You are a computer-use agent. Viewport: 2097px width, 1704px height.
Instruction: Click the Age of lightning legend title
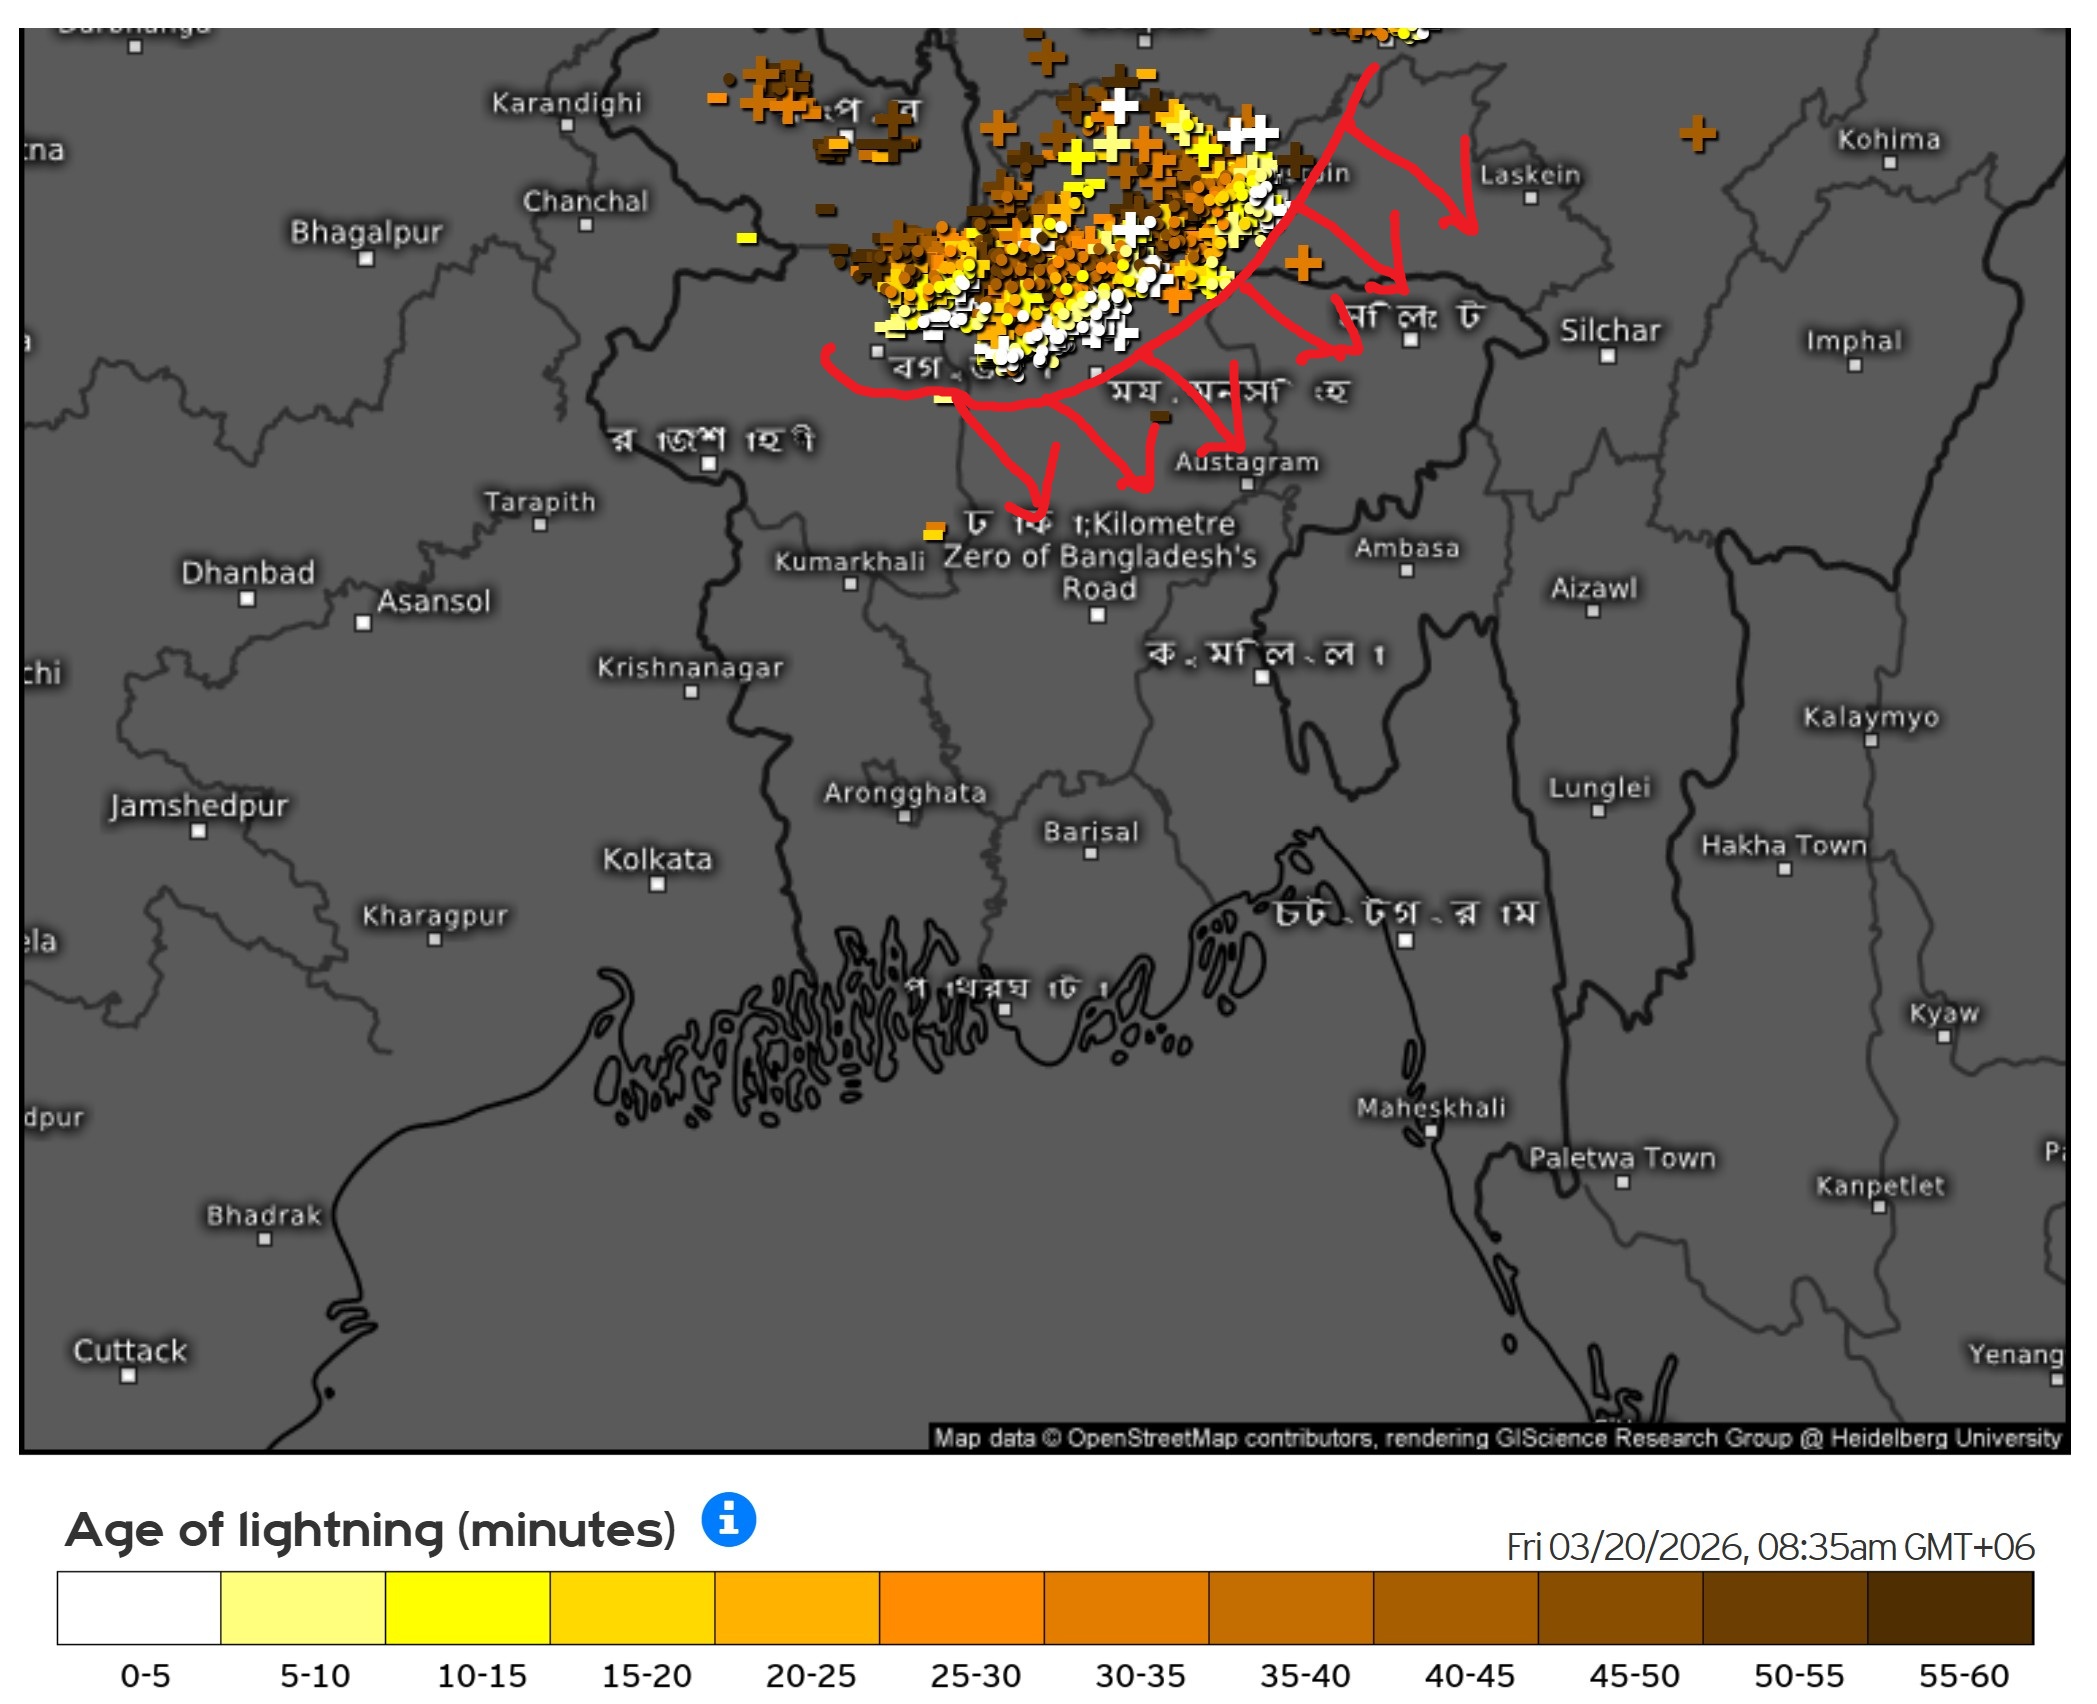(370, 1530)
